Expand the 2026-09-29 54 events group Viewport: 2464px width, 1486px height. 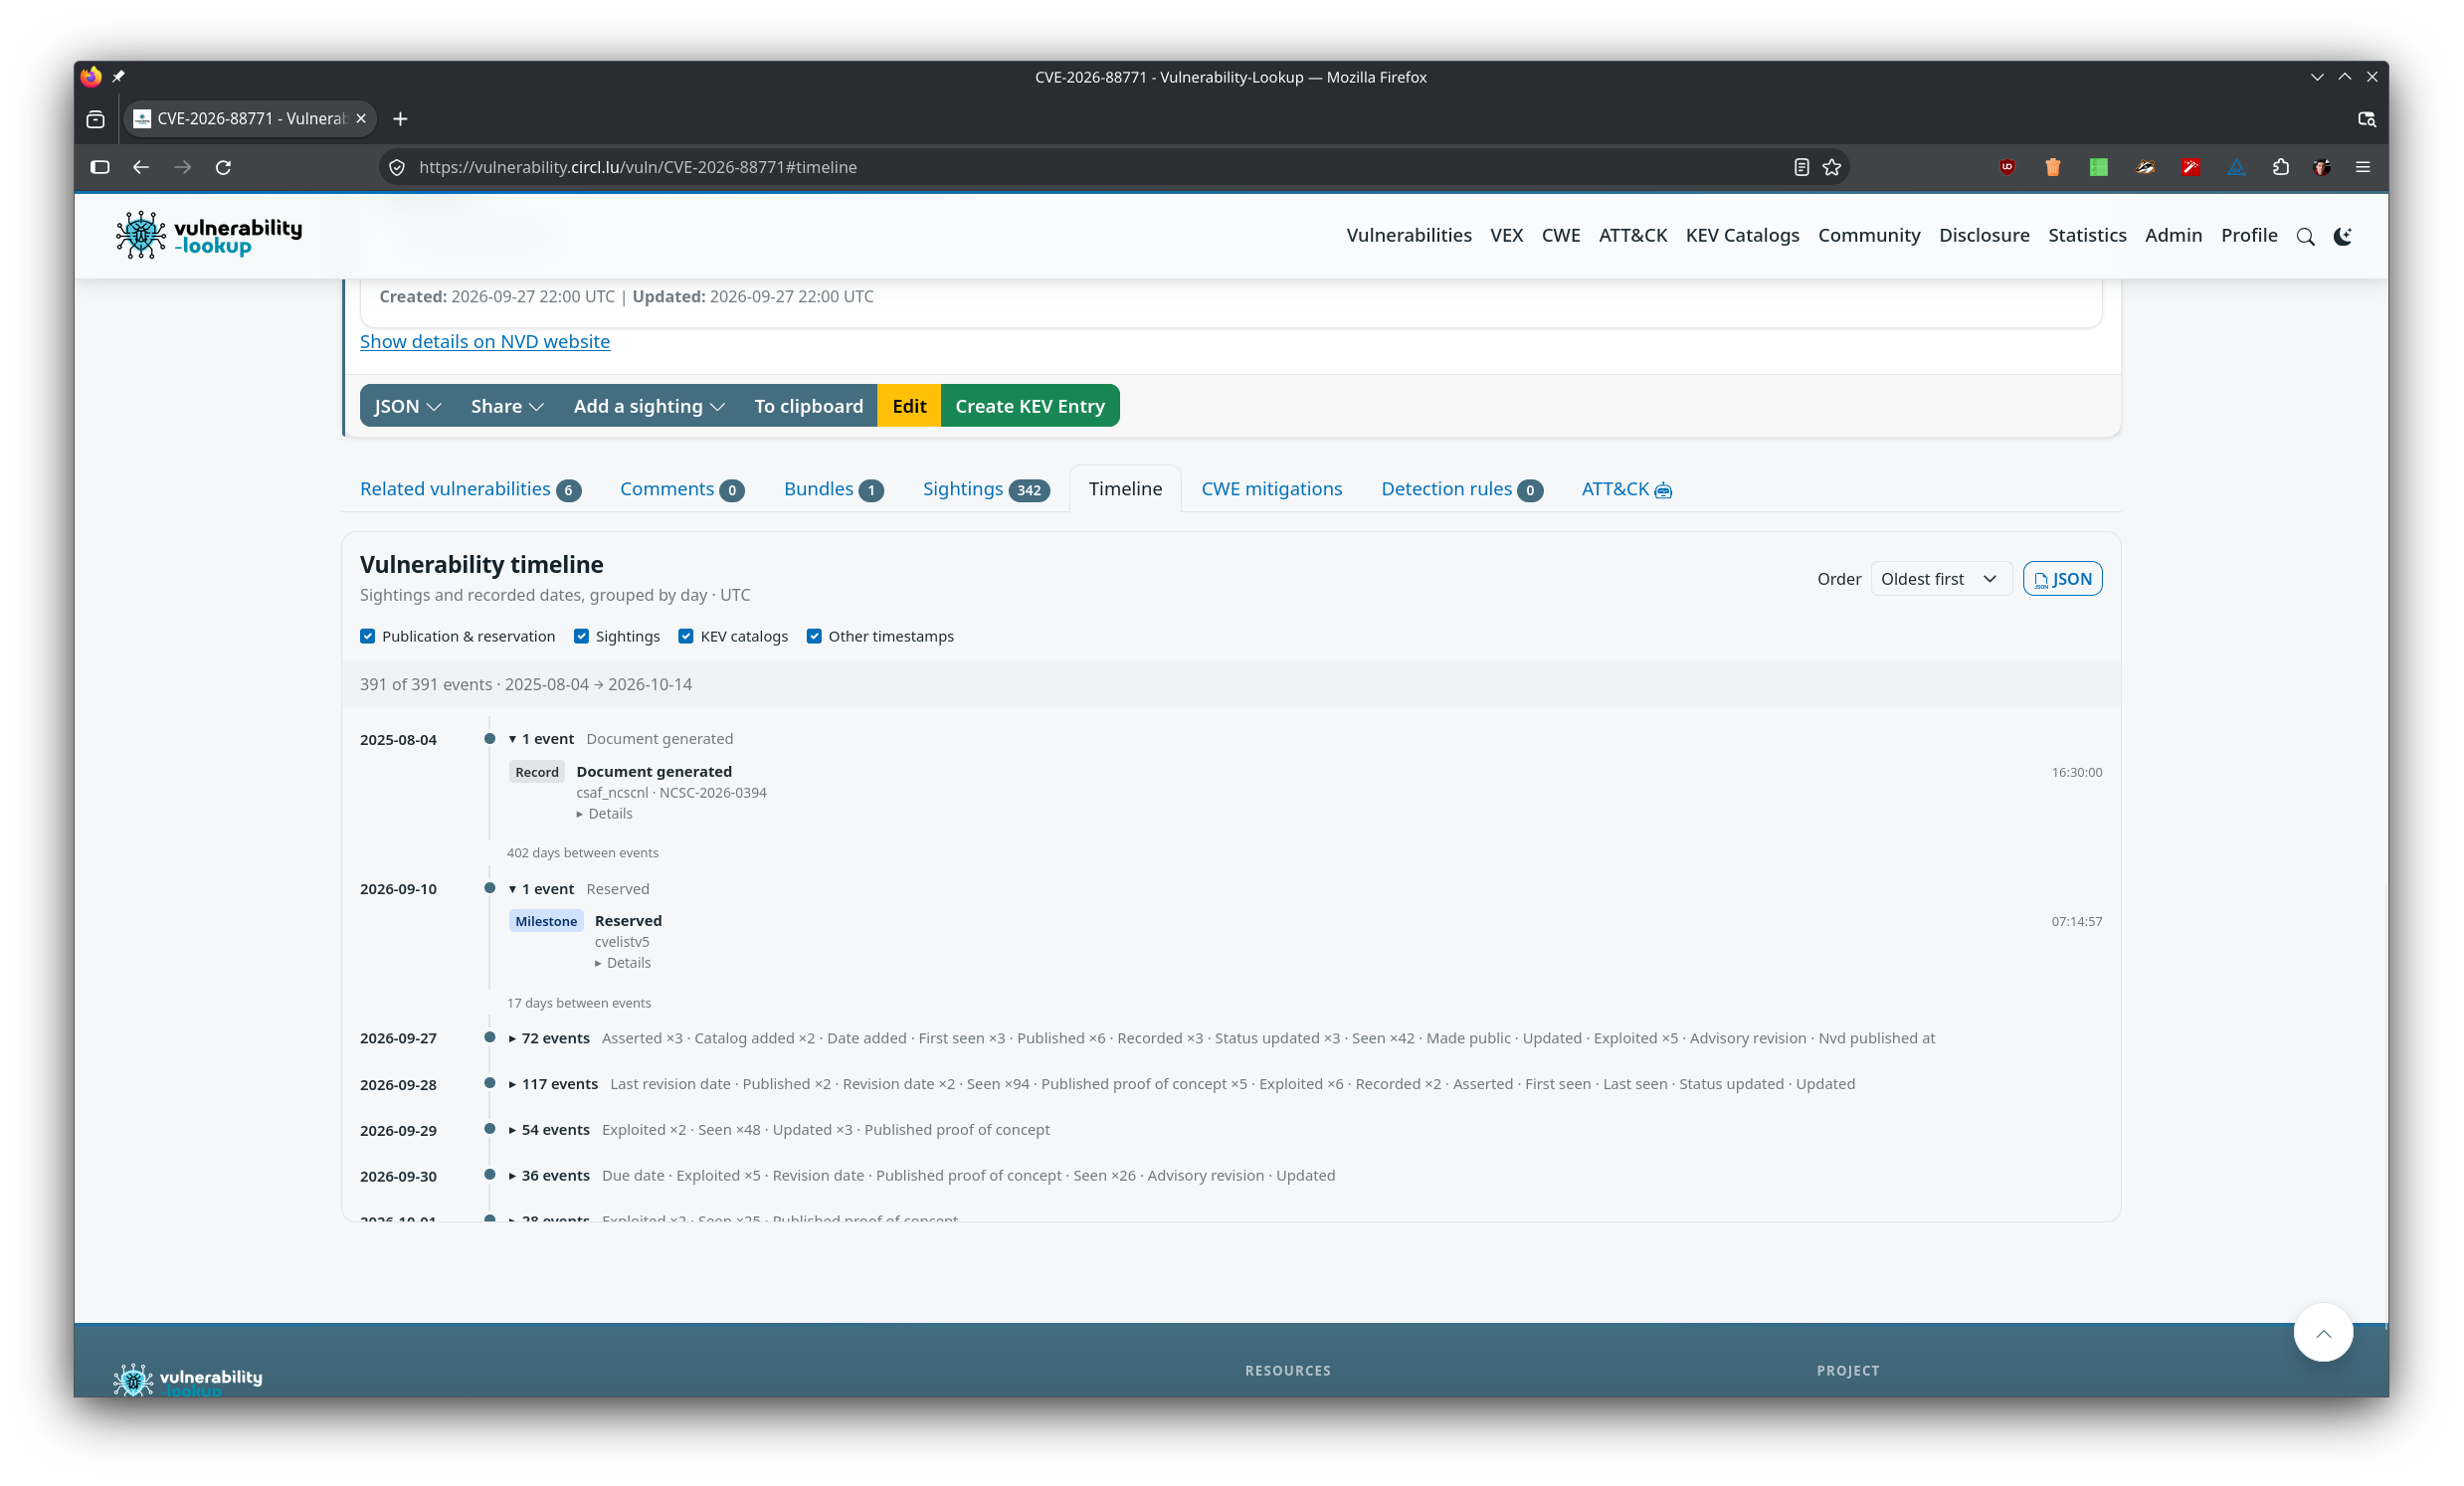[x=549, y=1130]
